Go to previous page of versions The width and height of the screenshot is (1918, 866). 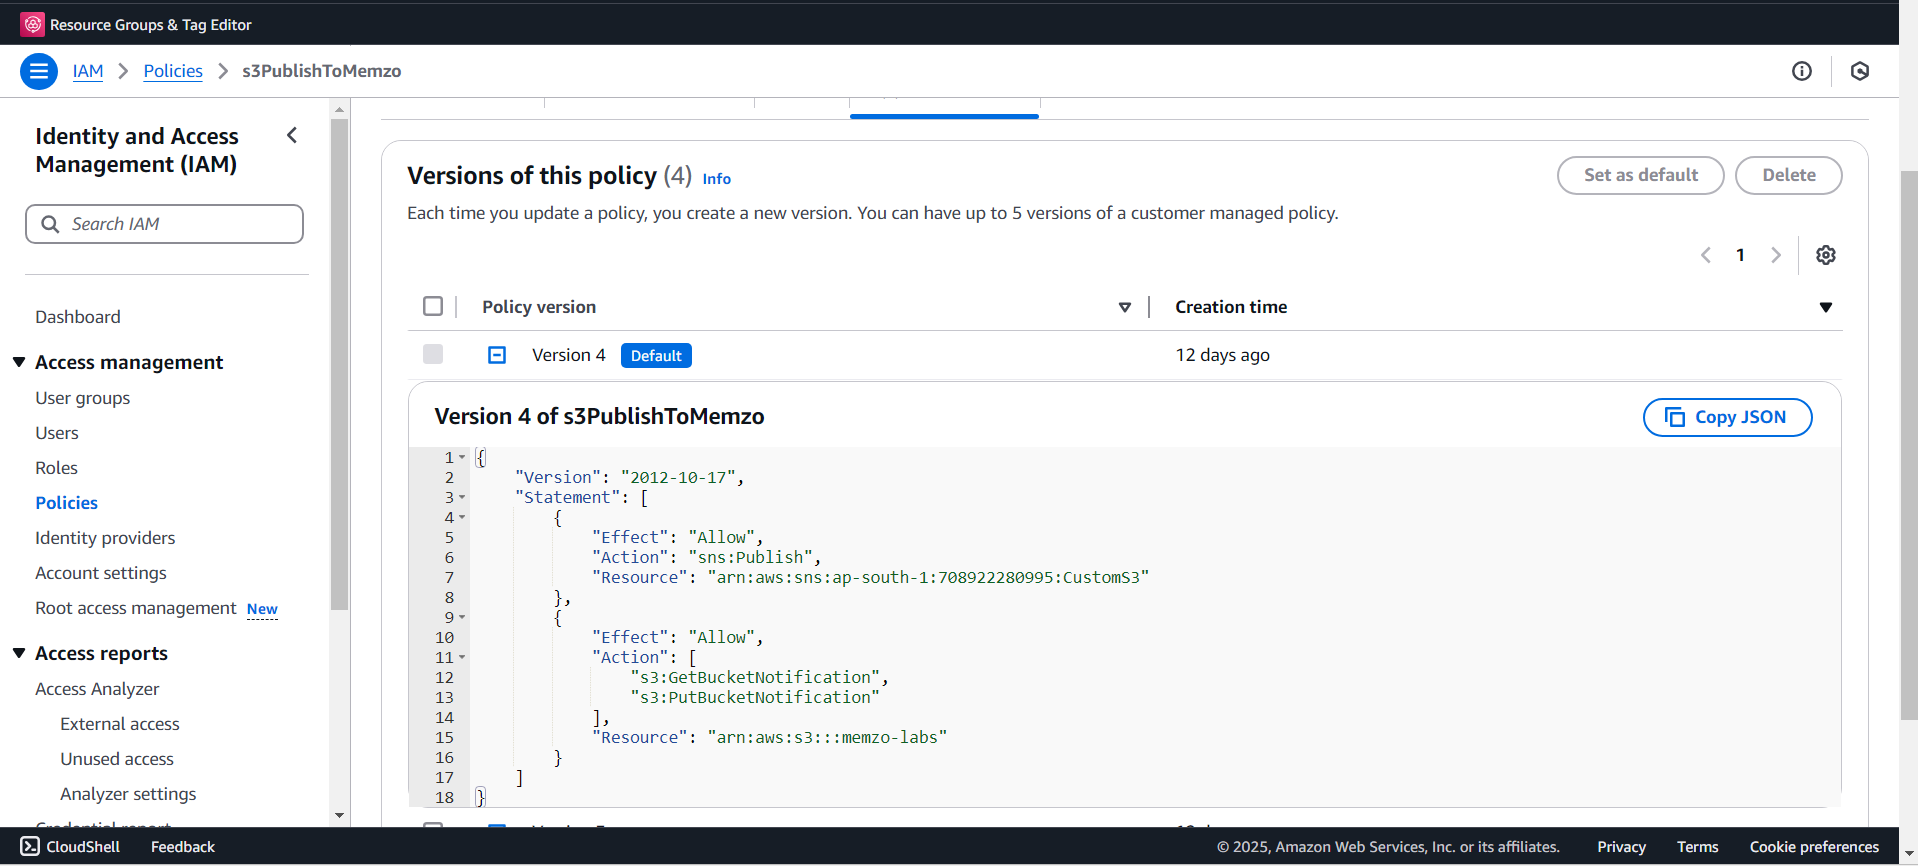click(1706, 255)
